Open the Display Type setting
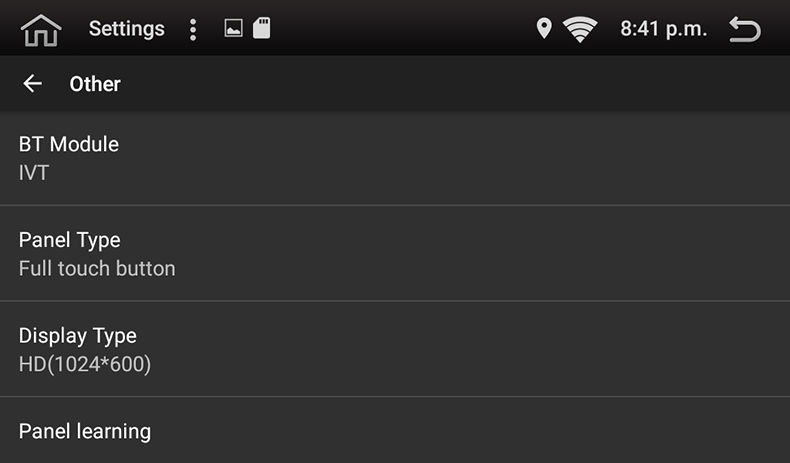 click(395, 349)
